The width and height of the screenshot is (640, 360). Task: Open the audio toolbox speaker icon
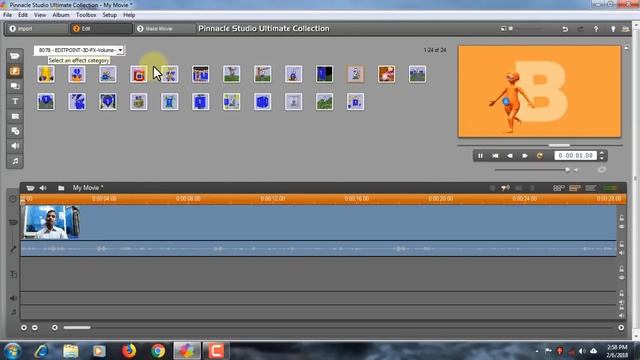point(43,188)
